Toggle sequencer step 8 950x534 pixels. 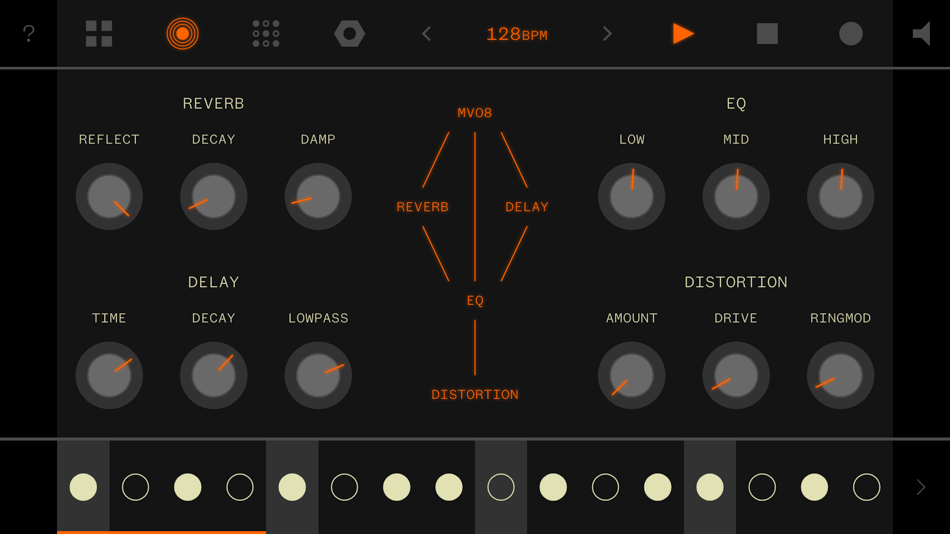(449, 487)
